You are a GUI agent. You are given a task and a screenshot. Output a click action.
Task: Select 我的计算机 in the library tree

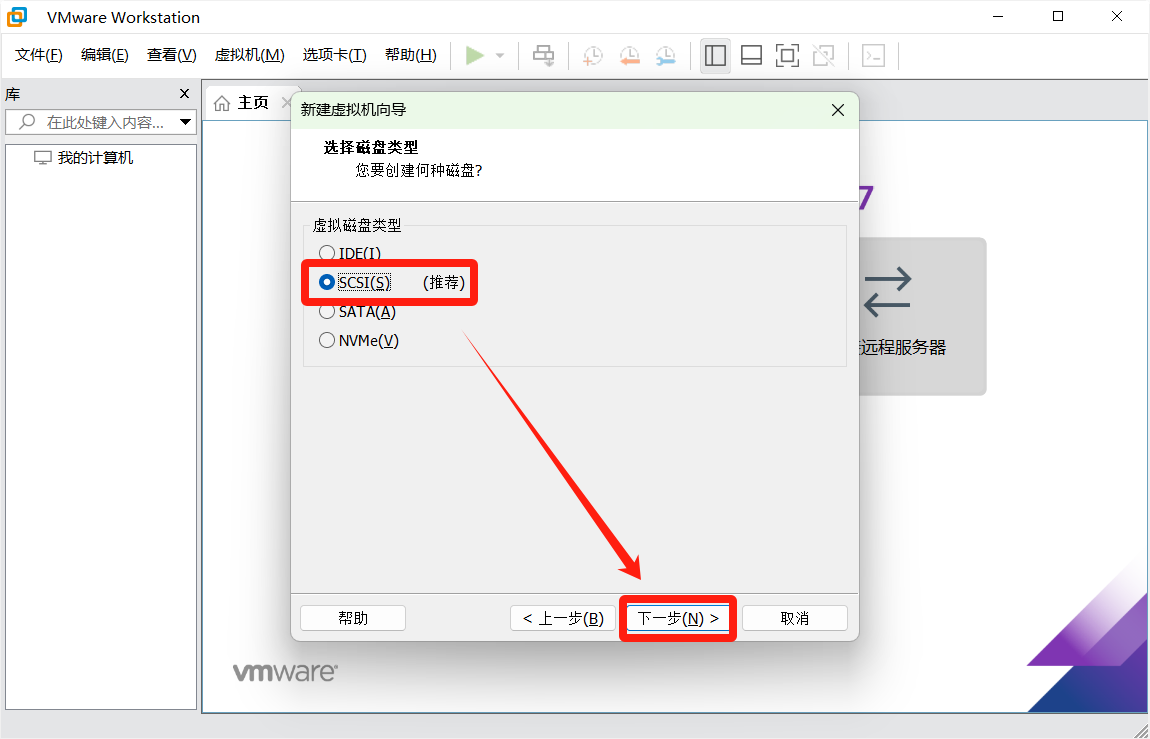coord(94,158)
